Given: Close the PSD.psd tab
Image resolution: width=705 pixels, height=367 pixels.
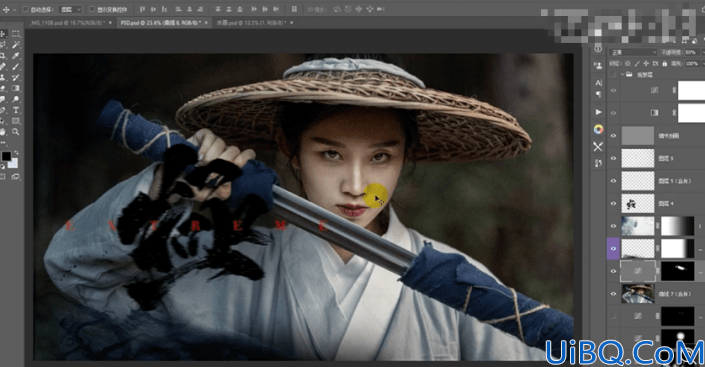Looking at the screenshot, I should pos(207,22).
